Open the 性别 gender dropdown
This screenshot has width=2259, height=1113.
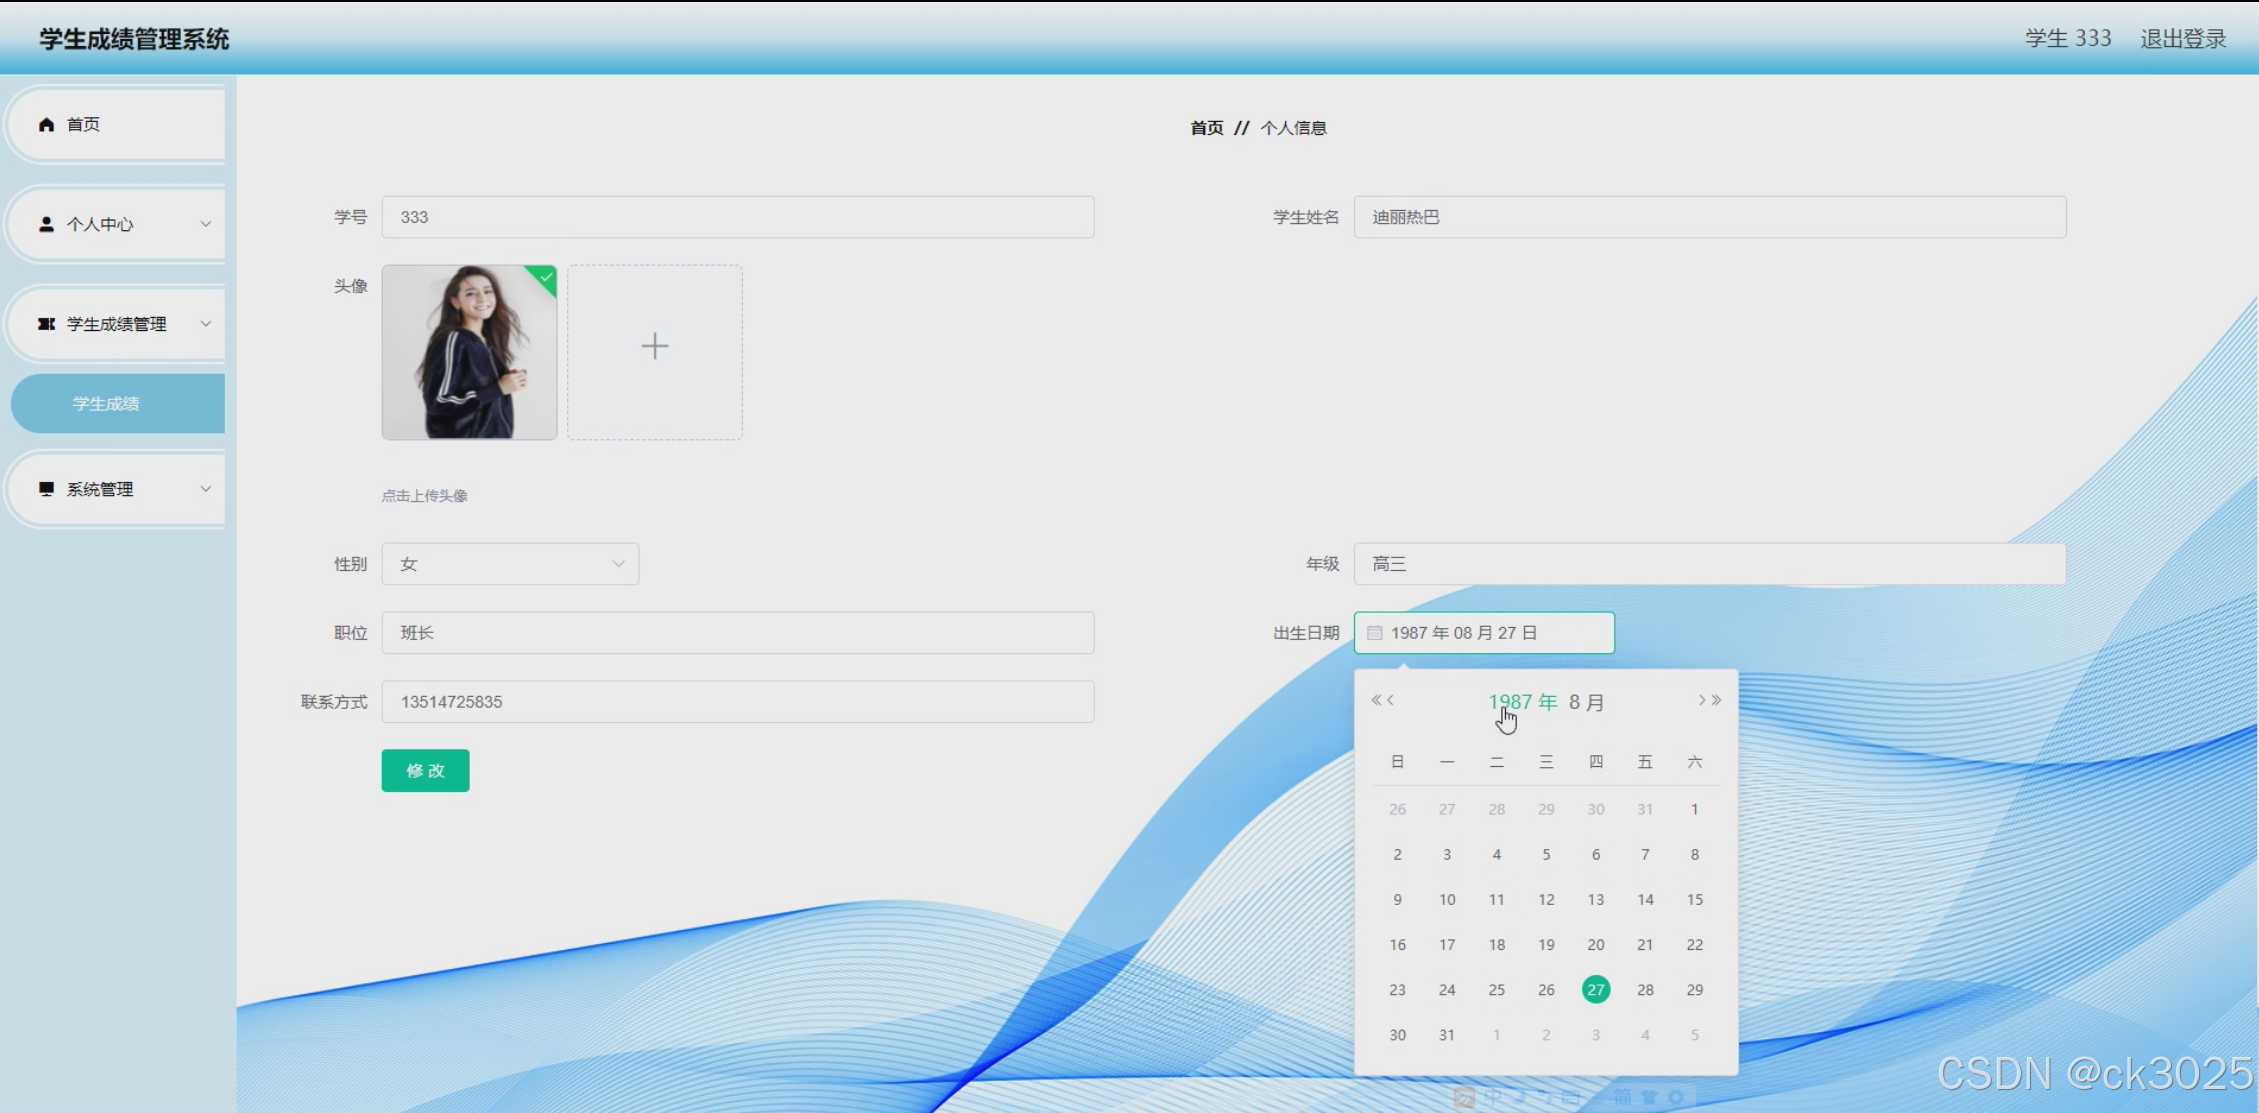tap(510, 564)
